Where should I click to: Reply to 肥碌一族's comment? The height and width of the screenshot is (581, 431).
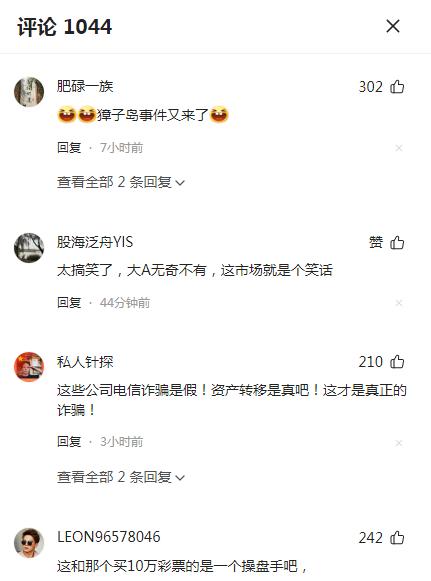[69, 148]
